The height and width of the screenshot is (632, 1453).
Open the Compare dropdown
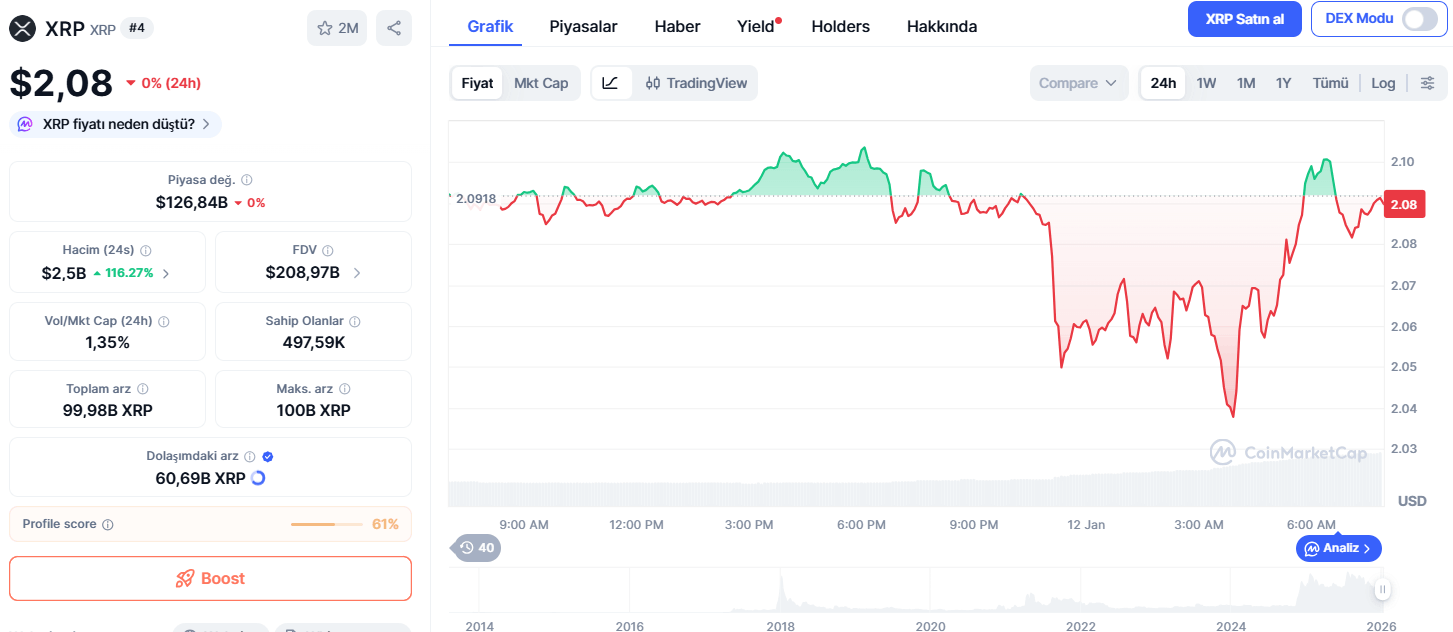tap(1079, 83)
